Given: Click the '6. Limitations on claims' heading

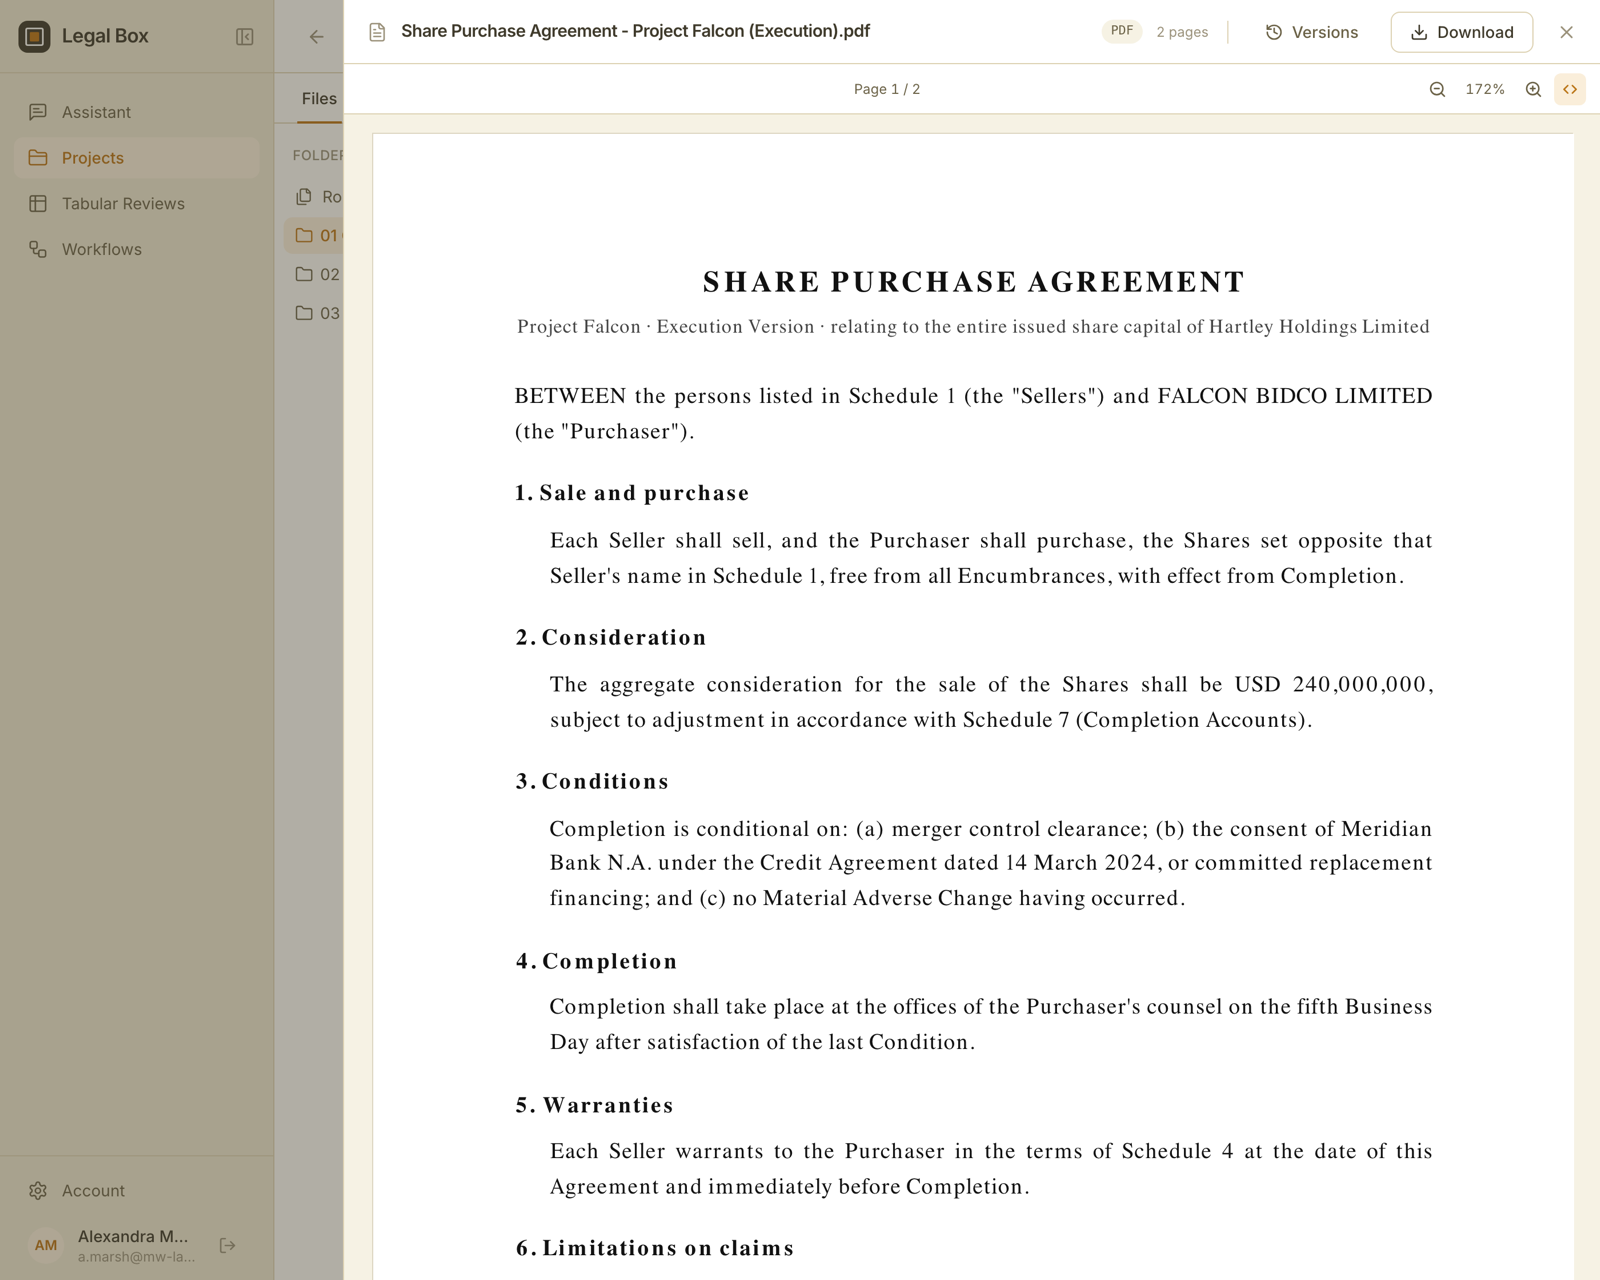Looking at the screenshot, I should (x=655, y=1248).
